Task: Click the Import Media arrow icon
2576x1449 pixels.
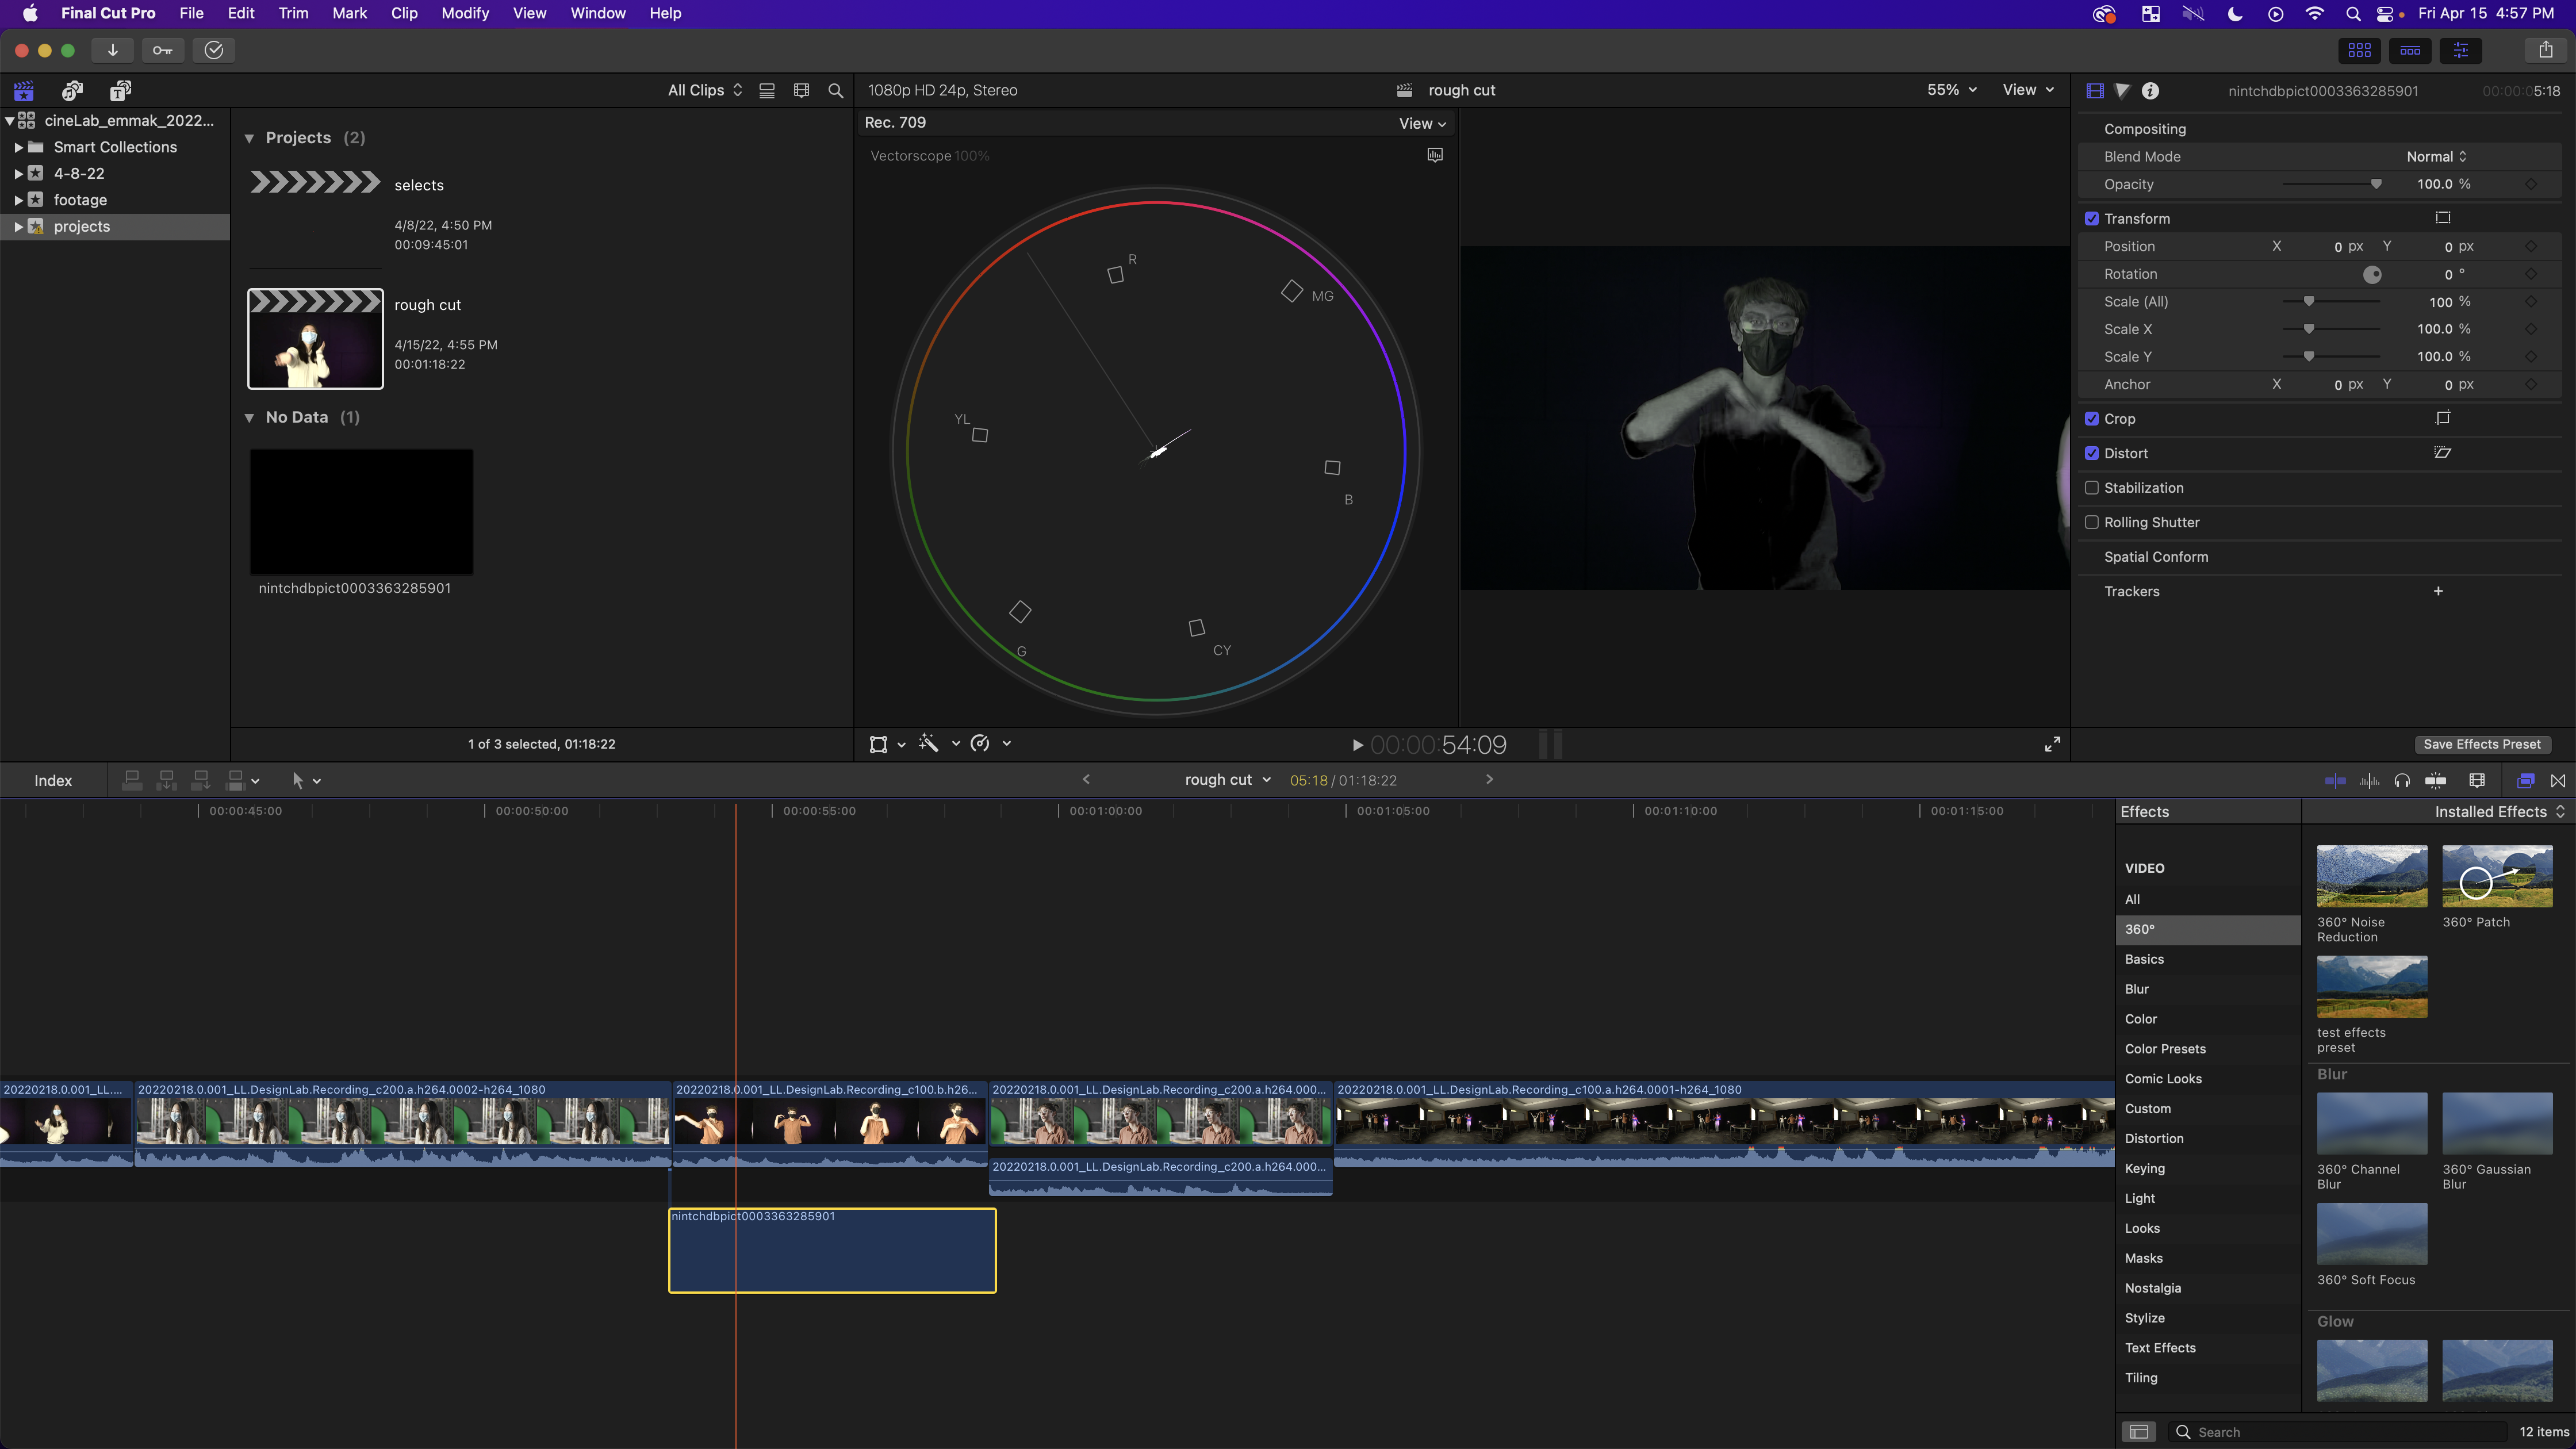Action: [x=112, y=50]
